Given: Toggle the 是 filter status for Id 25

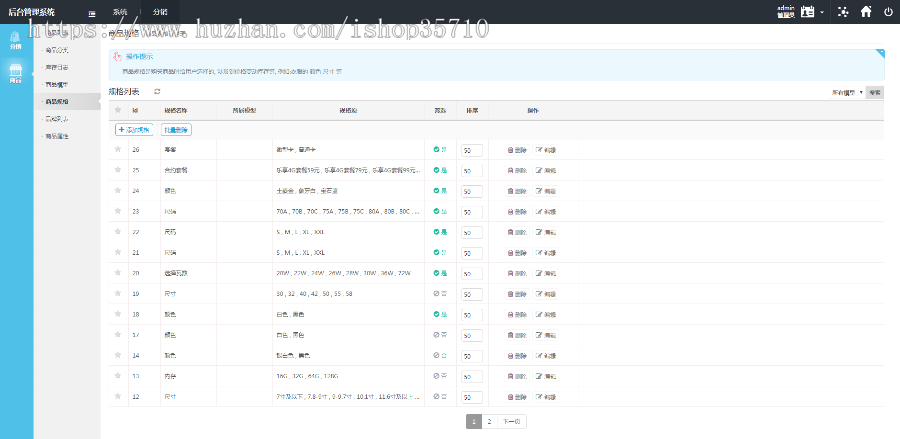Looking at the screenshot, I should point(440,170).
